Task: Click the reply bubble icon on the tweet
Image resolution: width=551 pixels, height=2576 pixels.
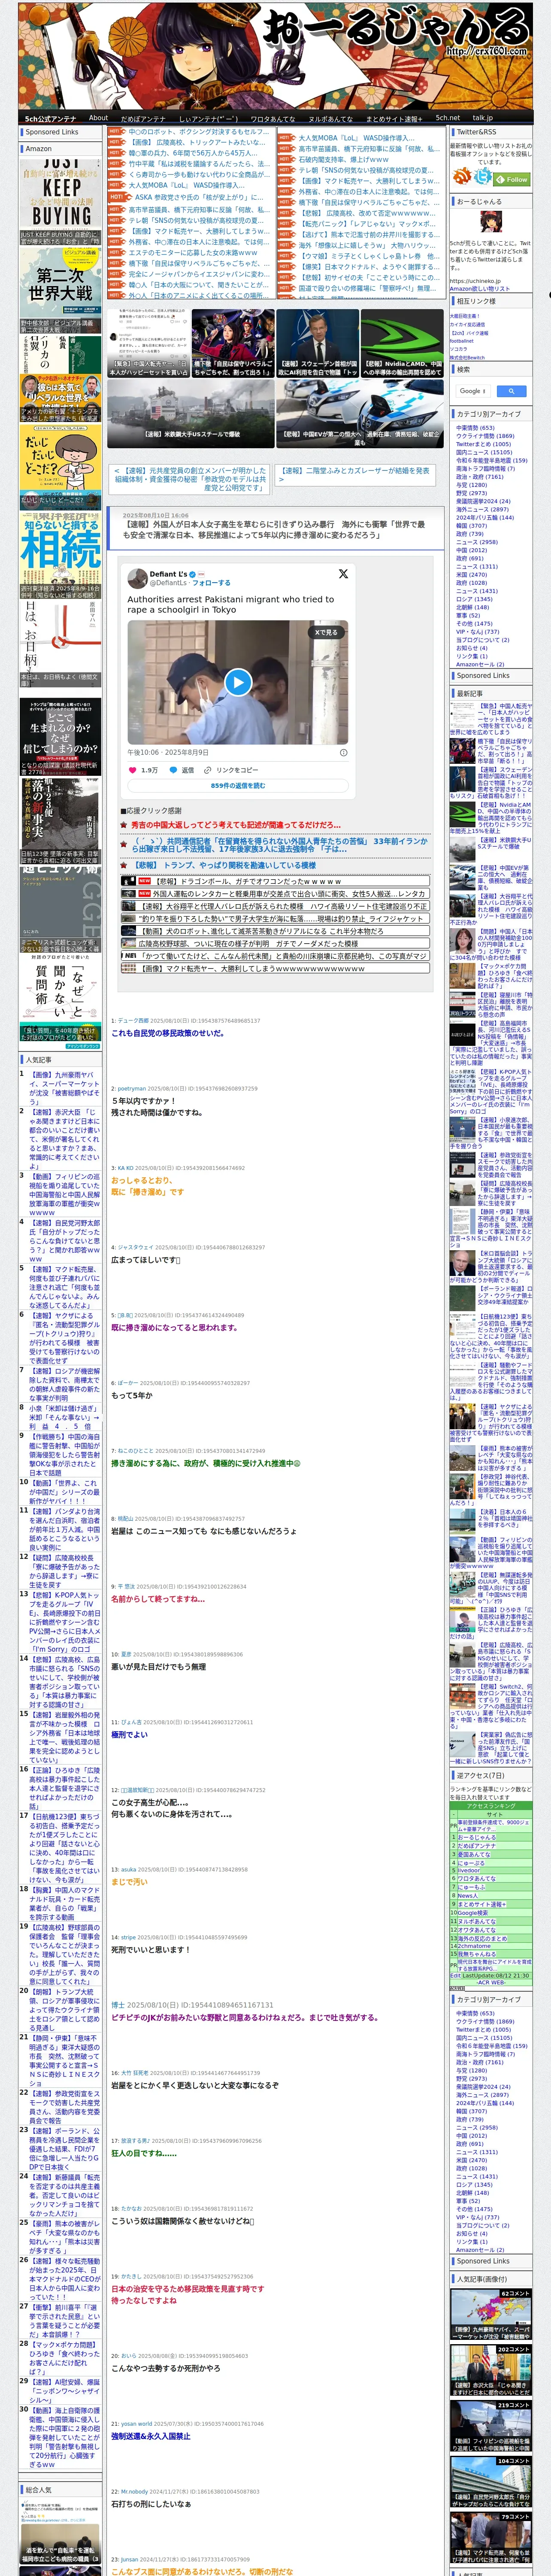Action: (x=172, y=770)
